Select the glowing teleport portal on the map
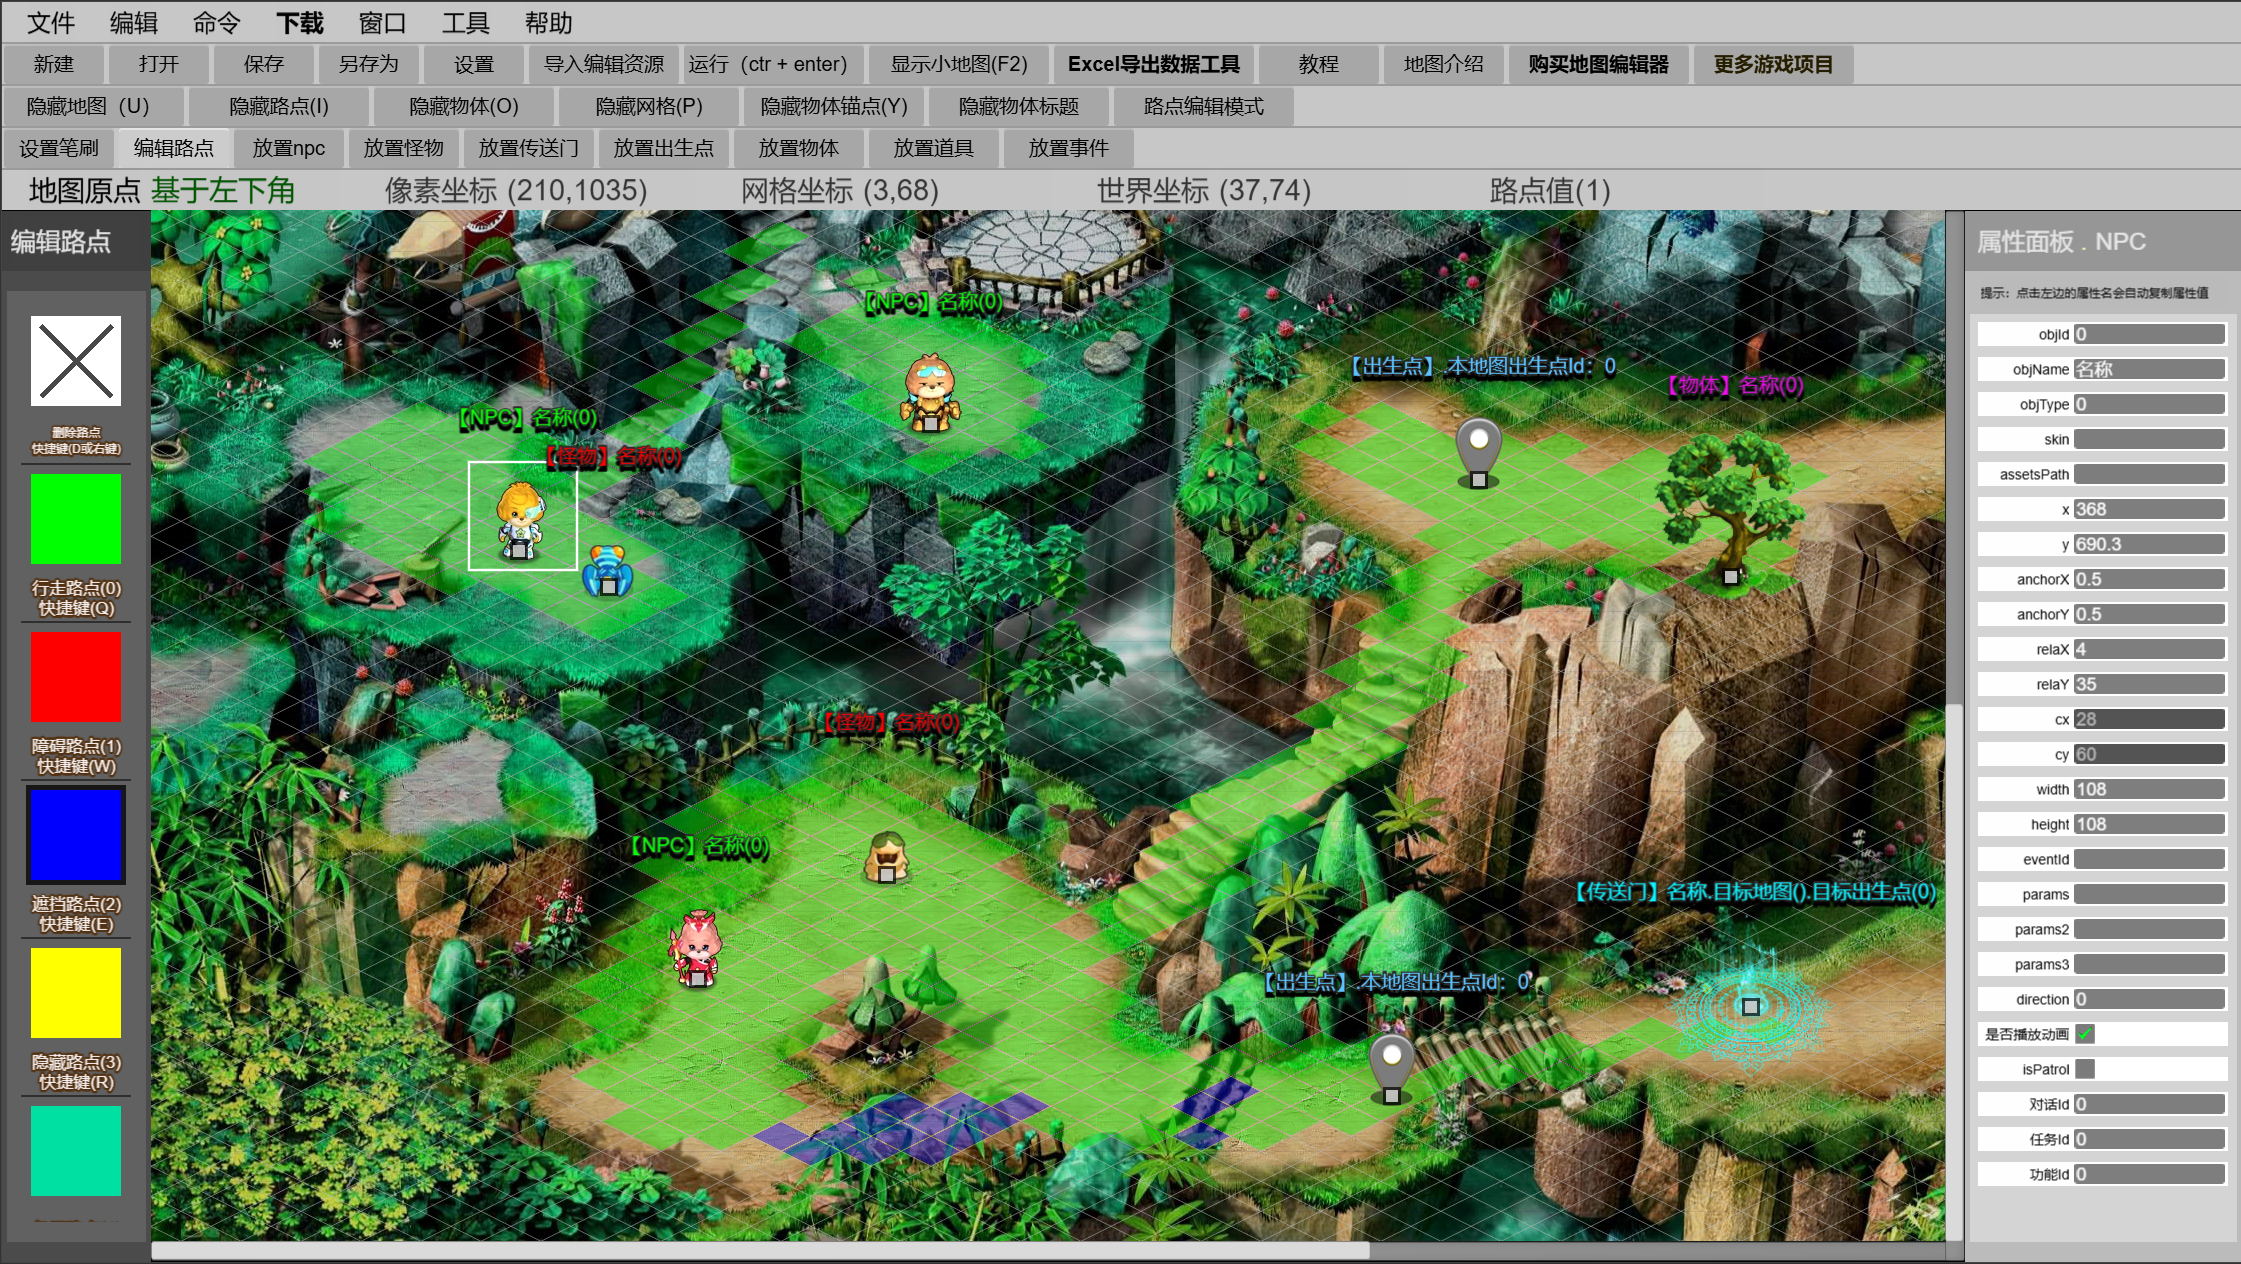This screenshot has height=1264, width=2241. click(1749, 1006)
